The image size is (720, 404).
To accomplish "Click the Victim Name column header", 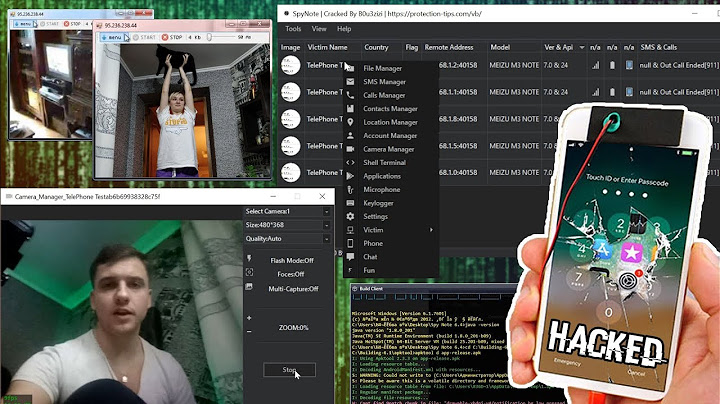I will [x=327, y=47].
